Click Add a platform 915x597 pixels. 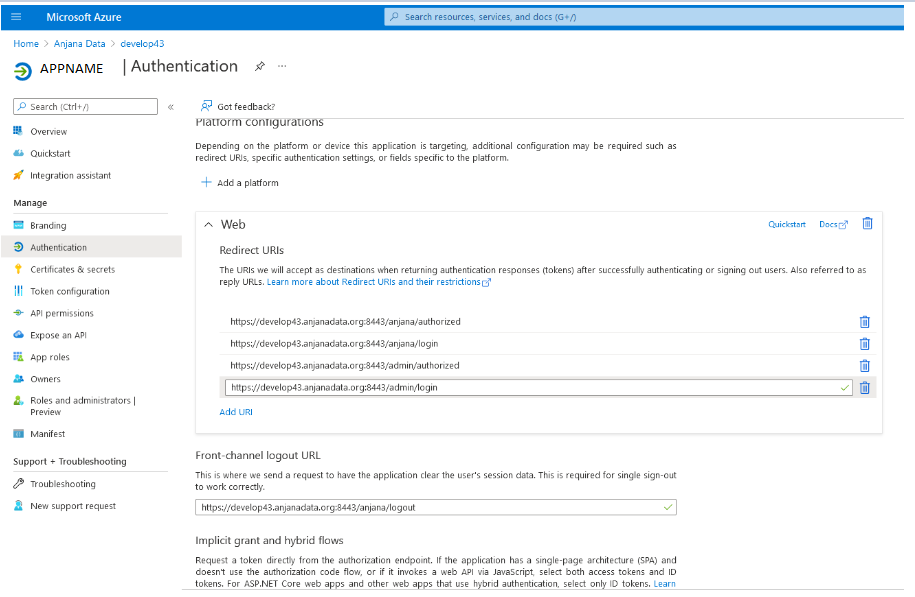(240, 183)
